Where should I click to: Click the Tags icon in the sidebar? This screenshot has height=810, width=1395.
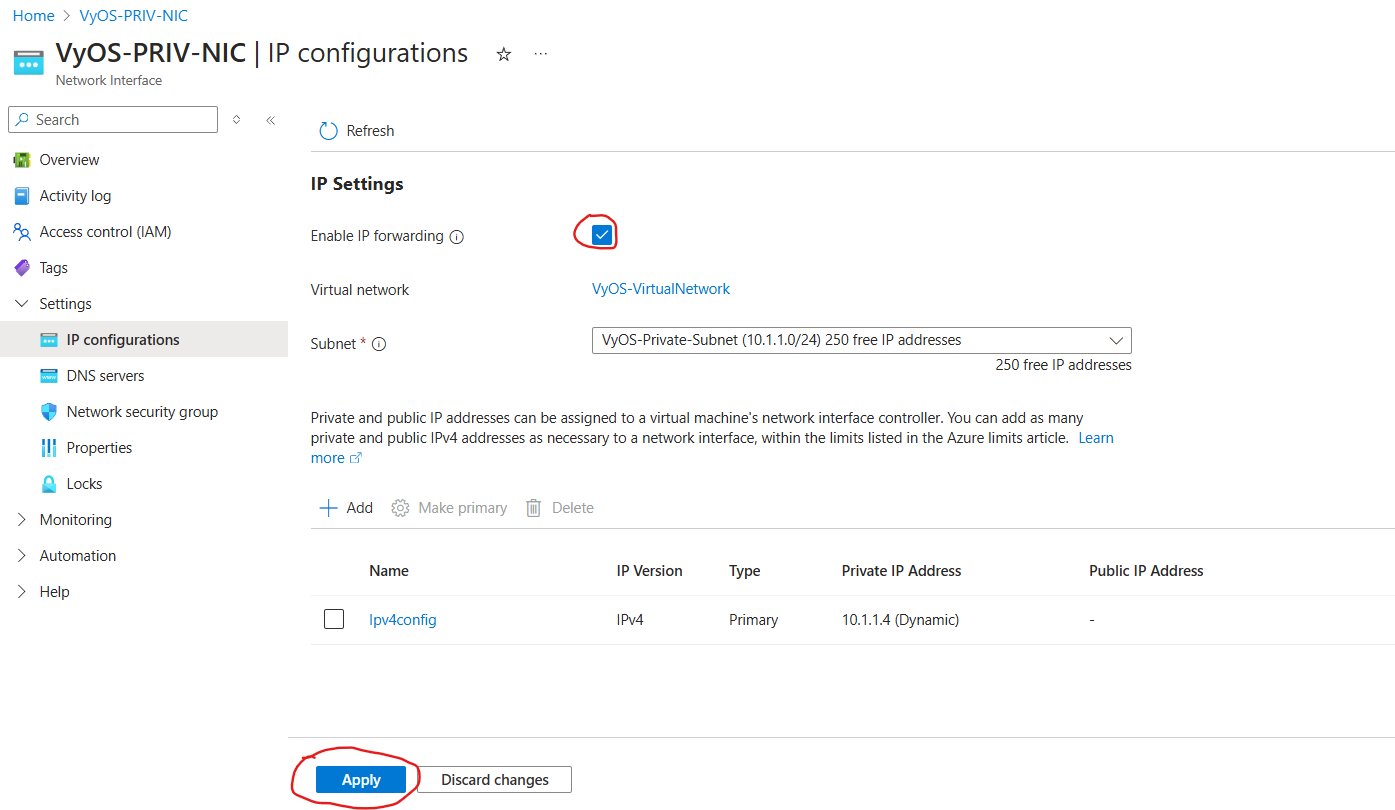(22, 267)
